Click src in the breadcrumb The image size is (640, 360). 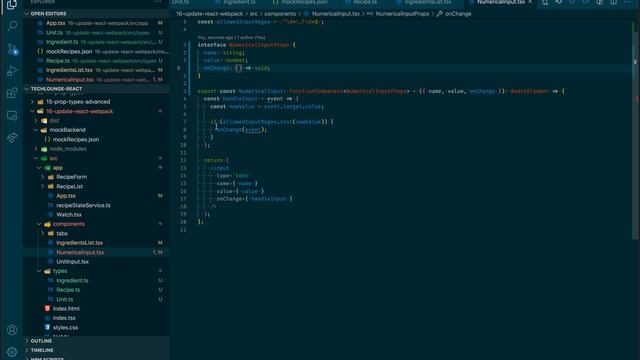click(x=253, y=14)
